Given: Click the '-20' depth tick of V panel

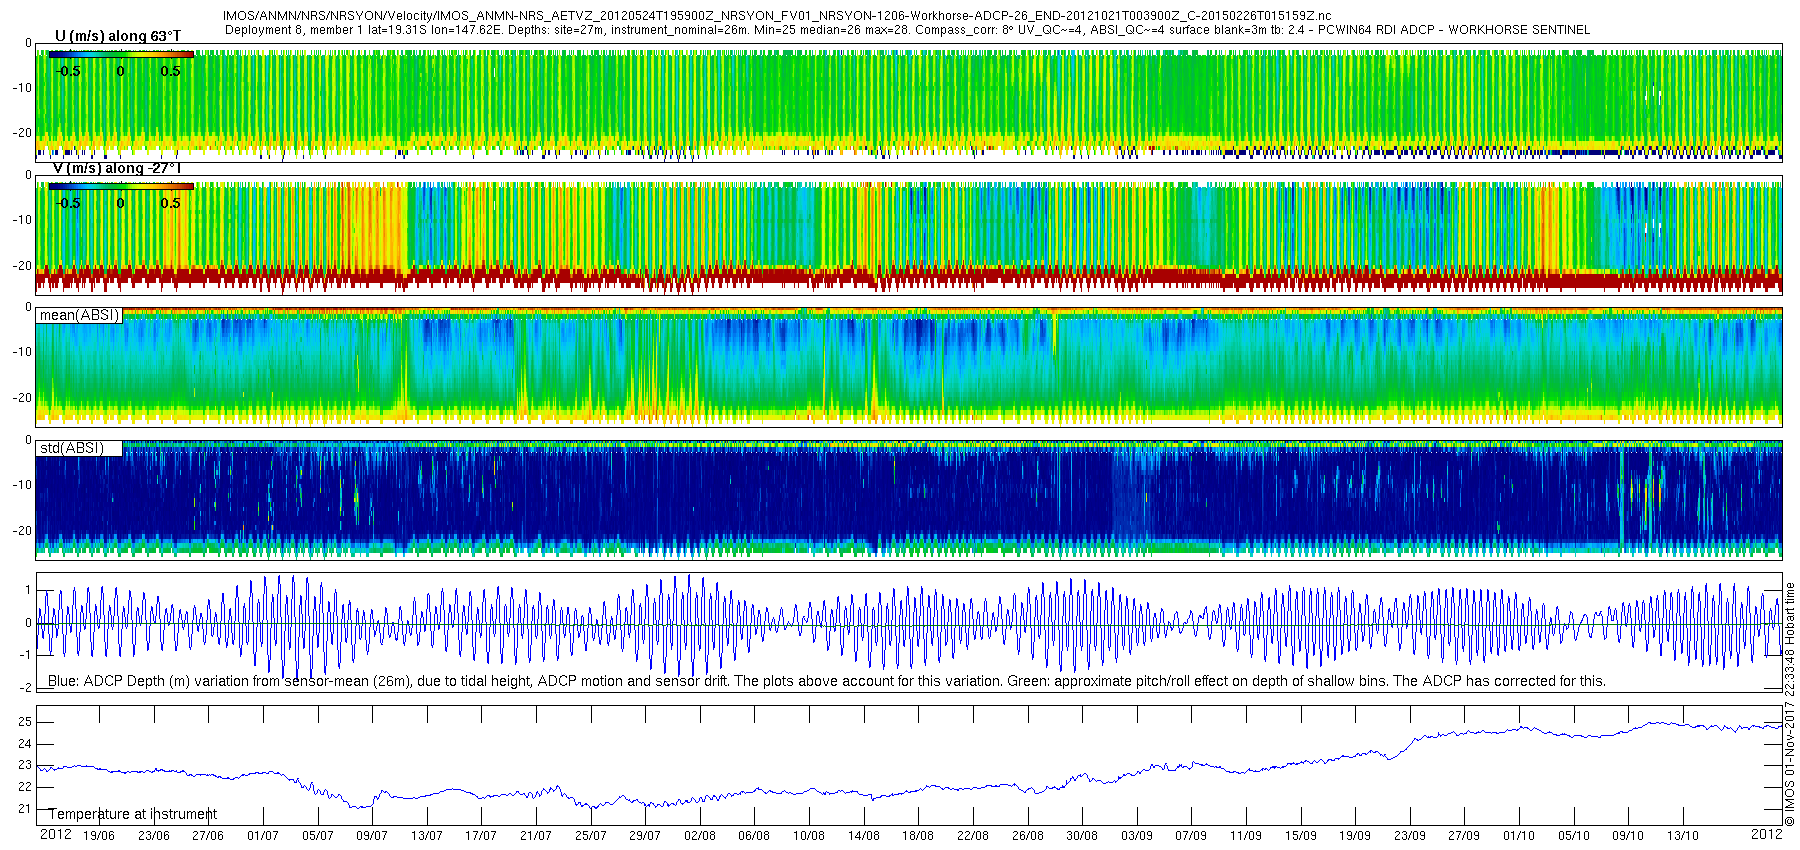Looking at the screenshot, I should pyautogui.click(x=21, y=266).
